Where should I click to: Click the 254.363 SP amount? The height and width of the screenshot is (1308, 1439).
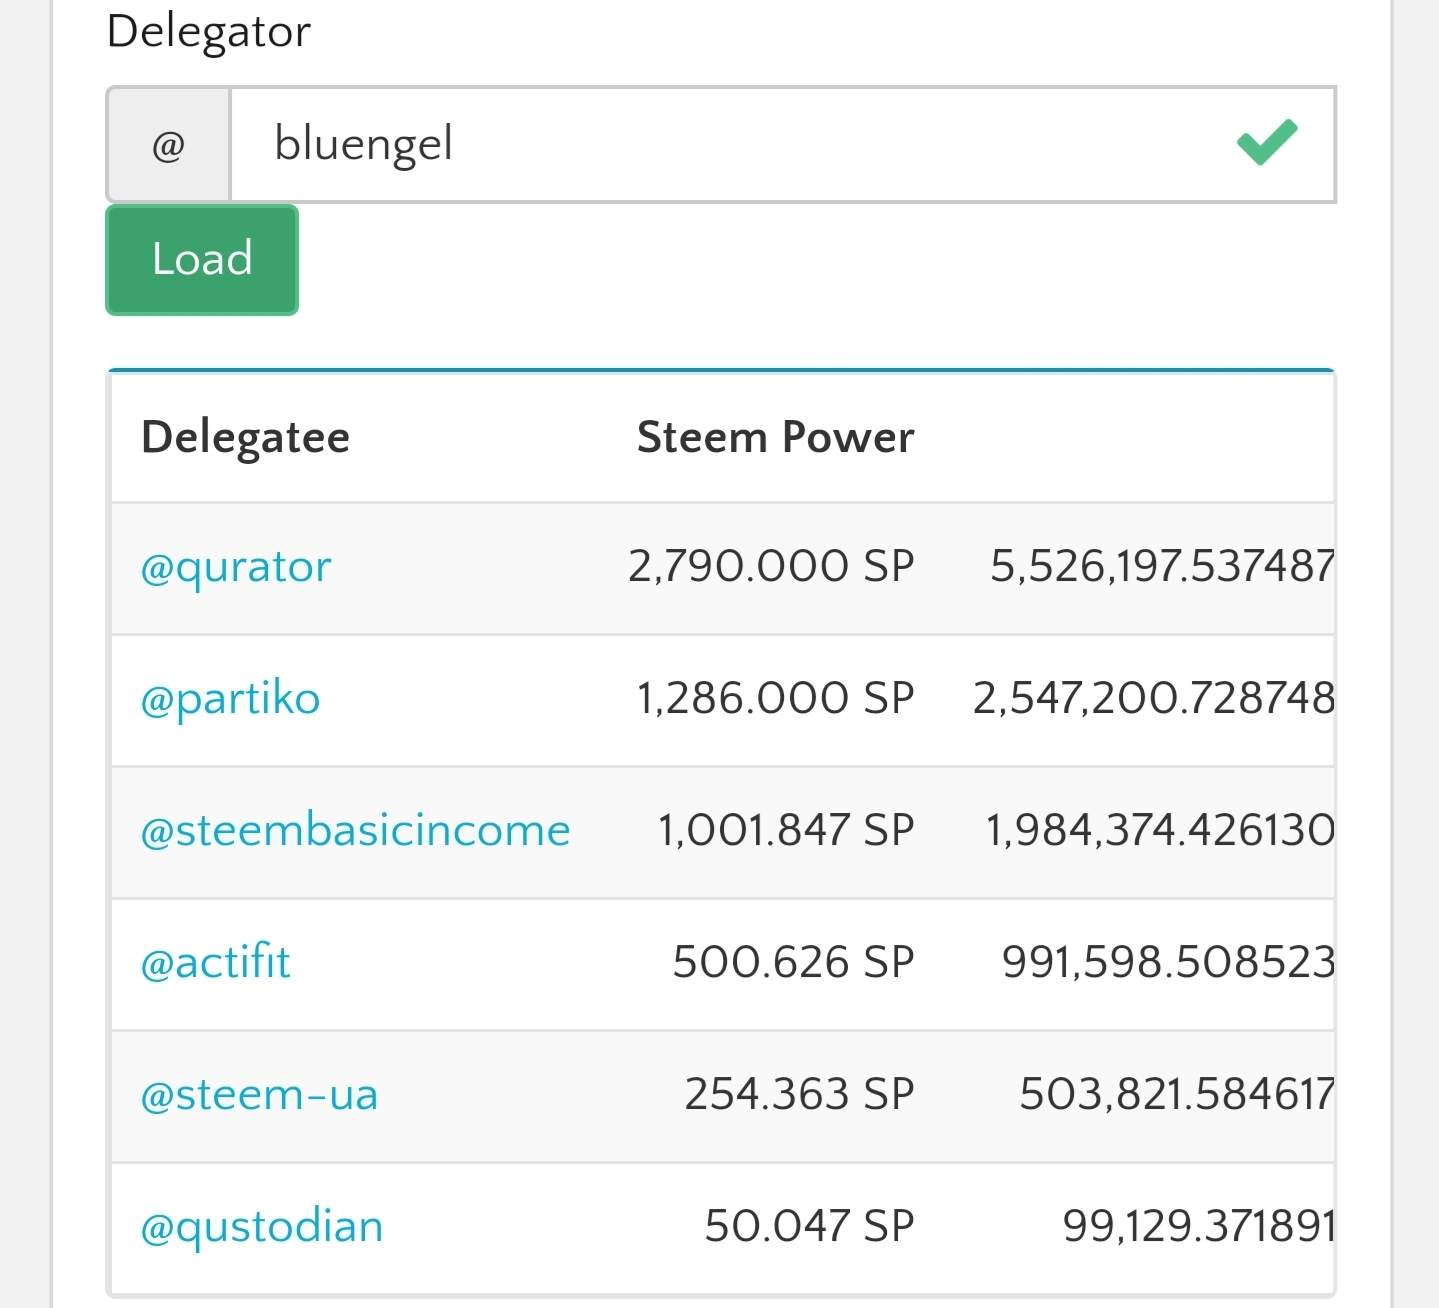click(x=799, y=1095)
